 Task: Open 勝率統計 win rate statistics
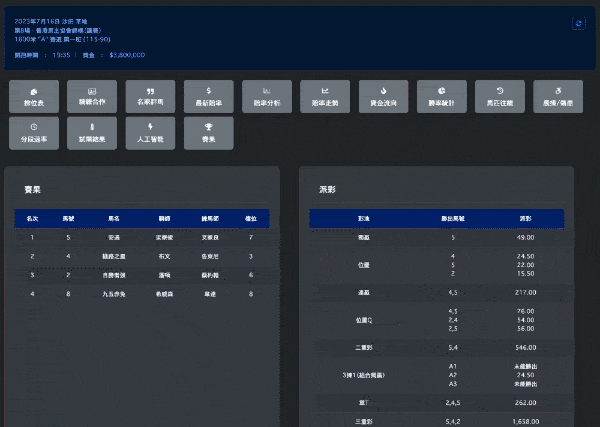coord(442,96)
